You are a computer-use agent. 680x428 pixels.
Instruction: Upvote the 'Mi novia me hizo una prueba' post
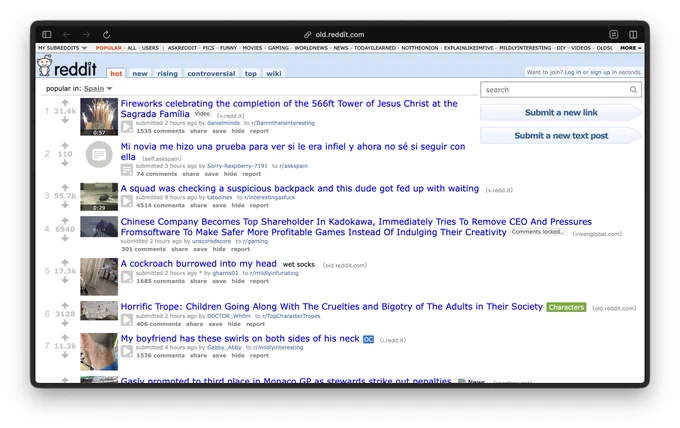65,145
